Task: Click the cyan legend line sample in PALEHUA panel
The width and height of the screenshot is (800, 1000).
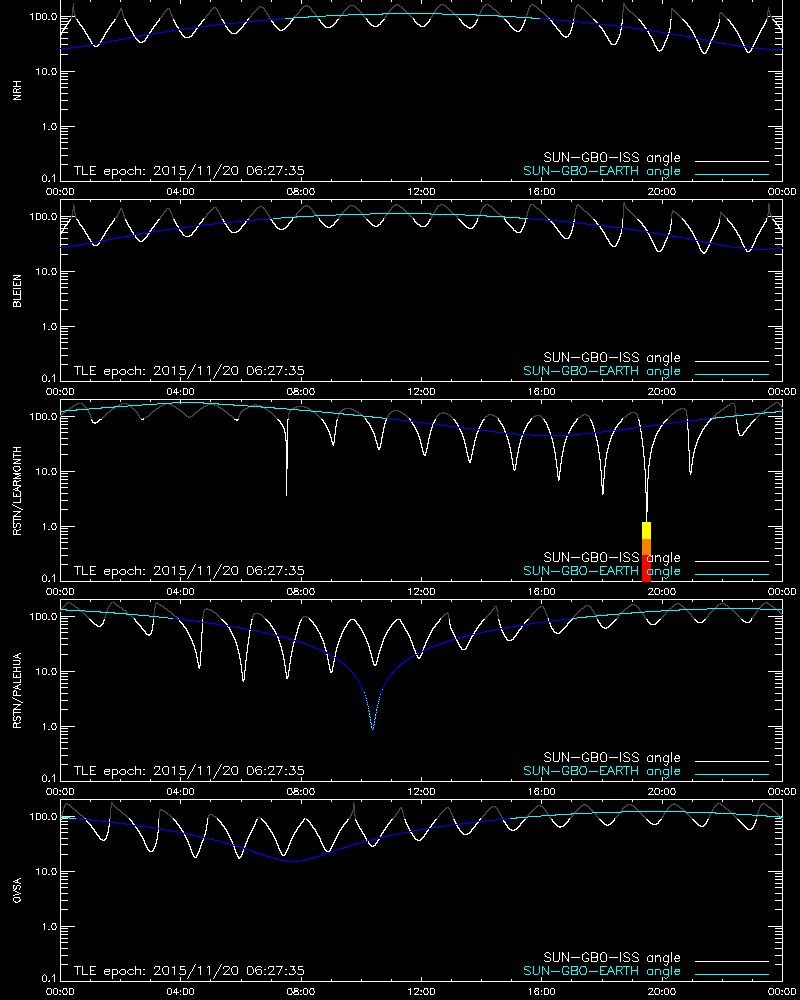Action: click(x=732, y=774)
